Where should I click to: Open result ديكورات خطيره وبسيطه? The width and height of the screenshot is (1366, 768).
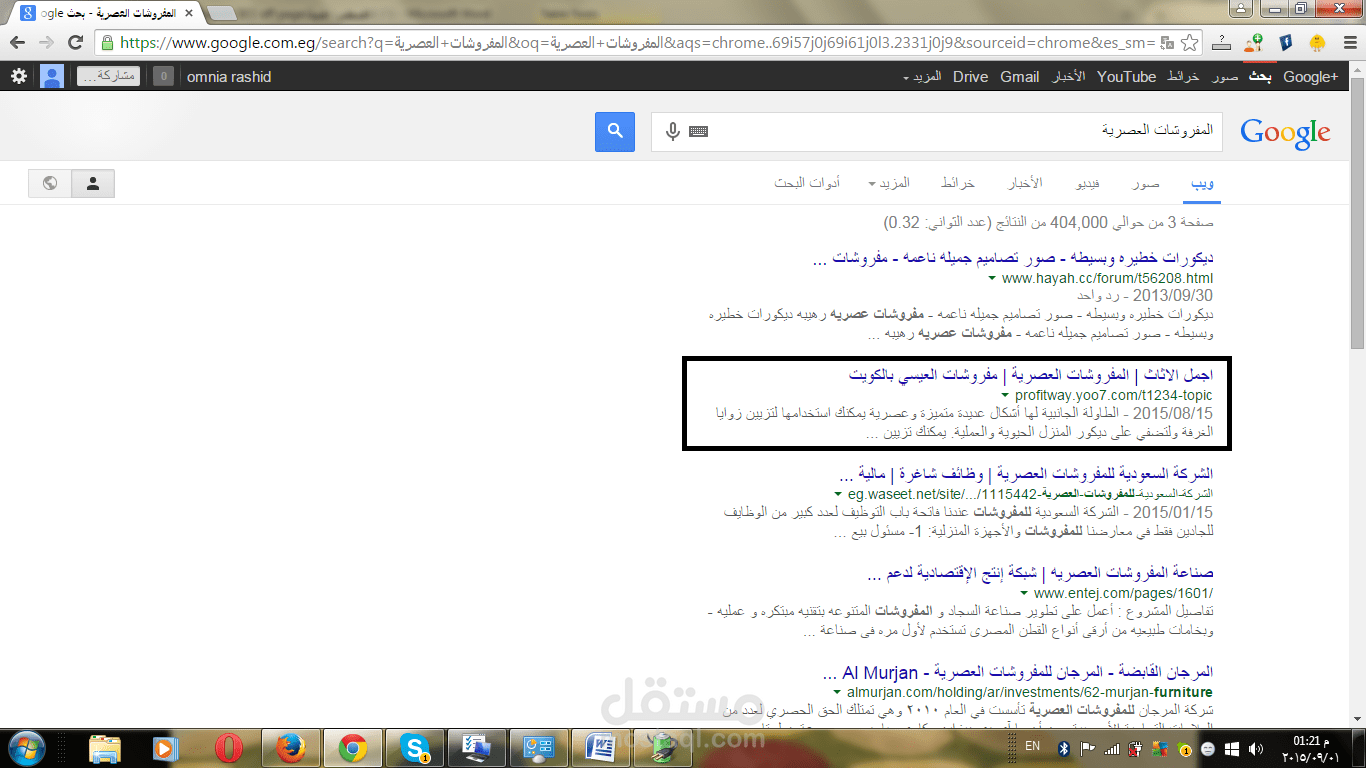coord(1012,259)
